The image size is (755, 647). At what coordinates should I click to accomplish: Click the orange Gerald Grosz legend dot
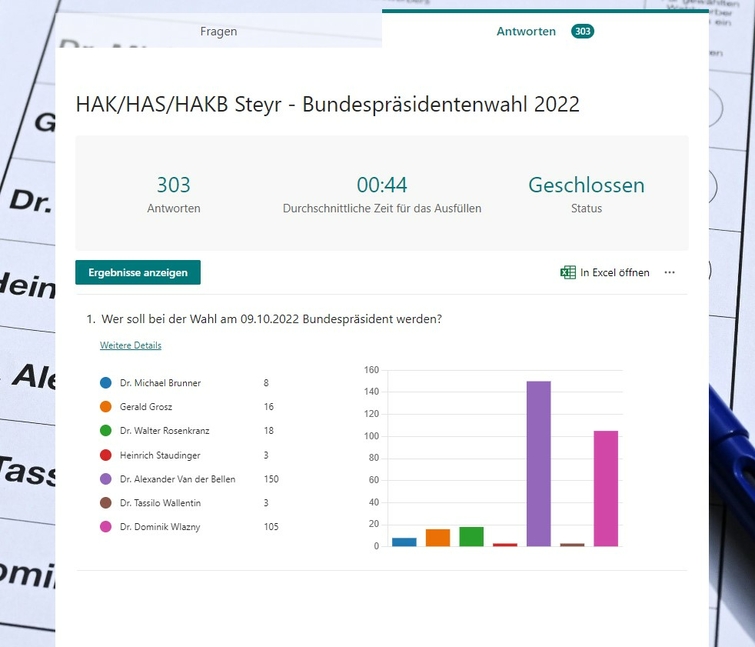click(105, 407)
